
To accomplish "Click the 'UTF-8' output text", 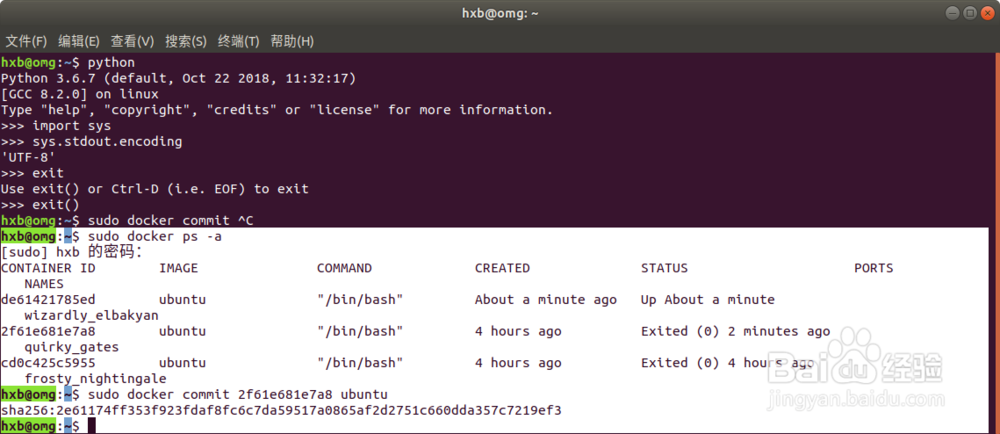I will coord(28,157).
